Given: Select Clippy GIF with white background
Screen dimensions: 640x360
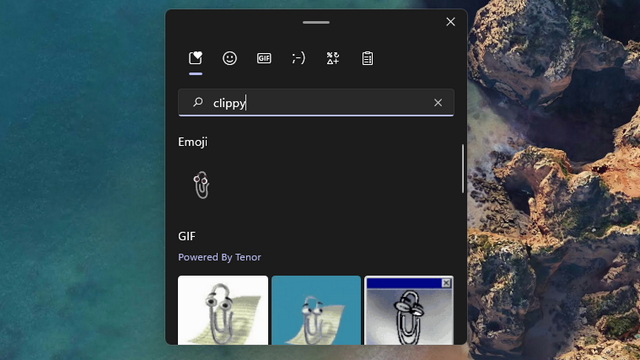Looking at the screenshot, I should pyautogui.click(x=223, y=310).
